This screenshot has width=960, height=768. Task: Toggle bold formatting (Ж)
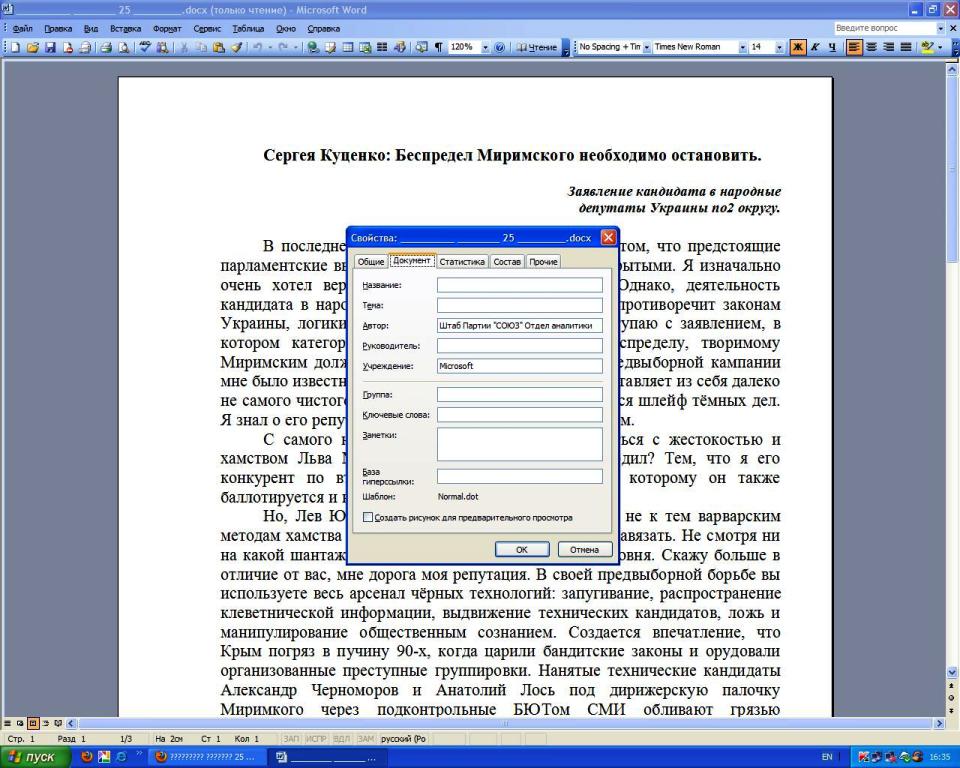click(x=798, y=47)
